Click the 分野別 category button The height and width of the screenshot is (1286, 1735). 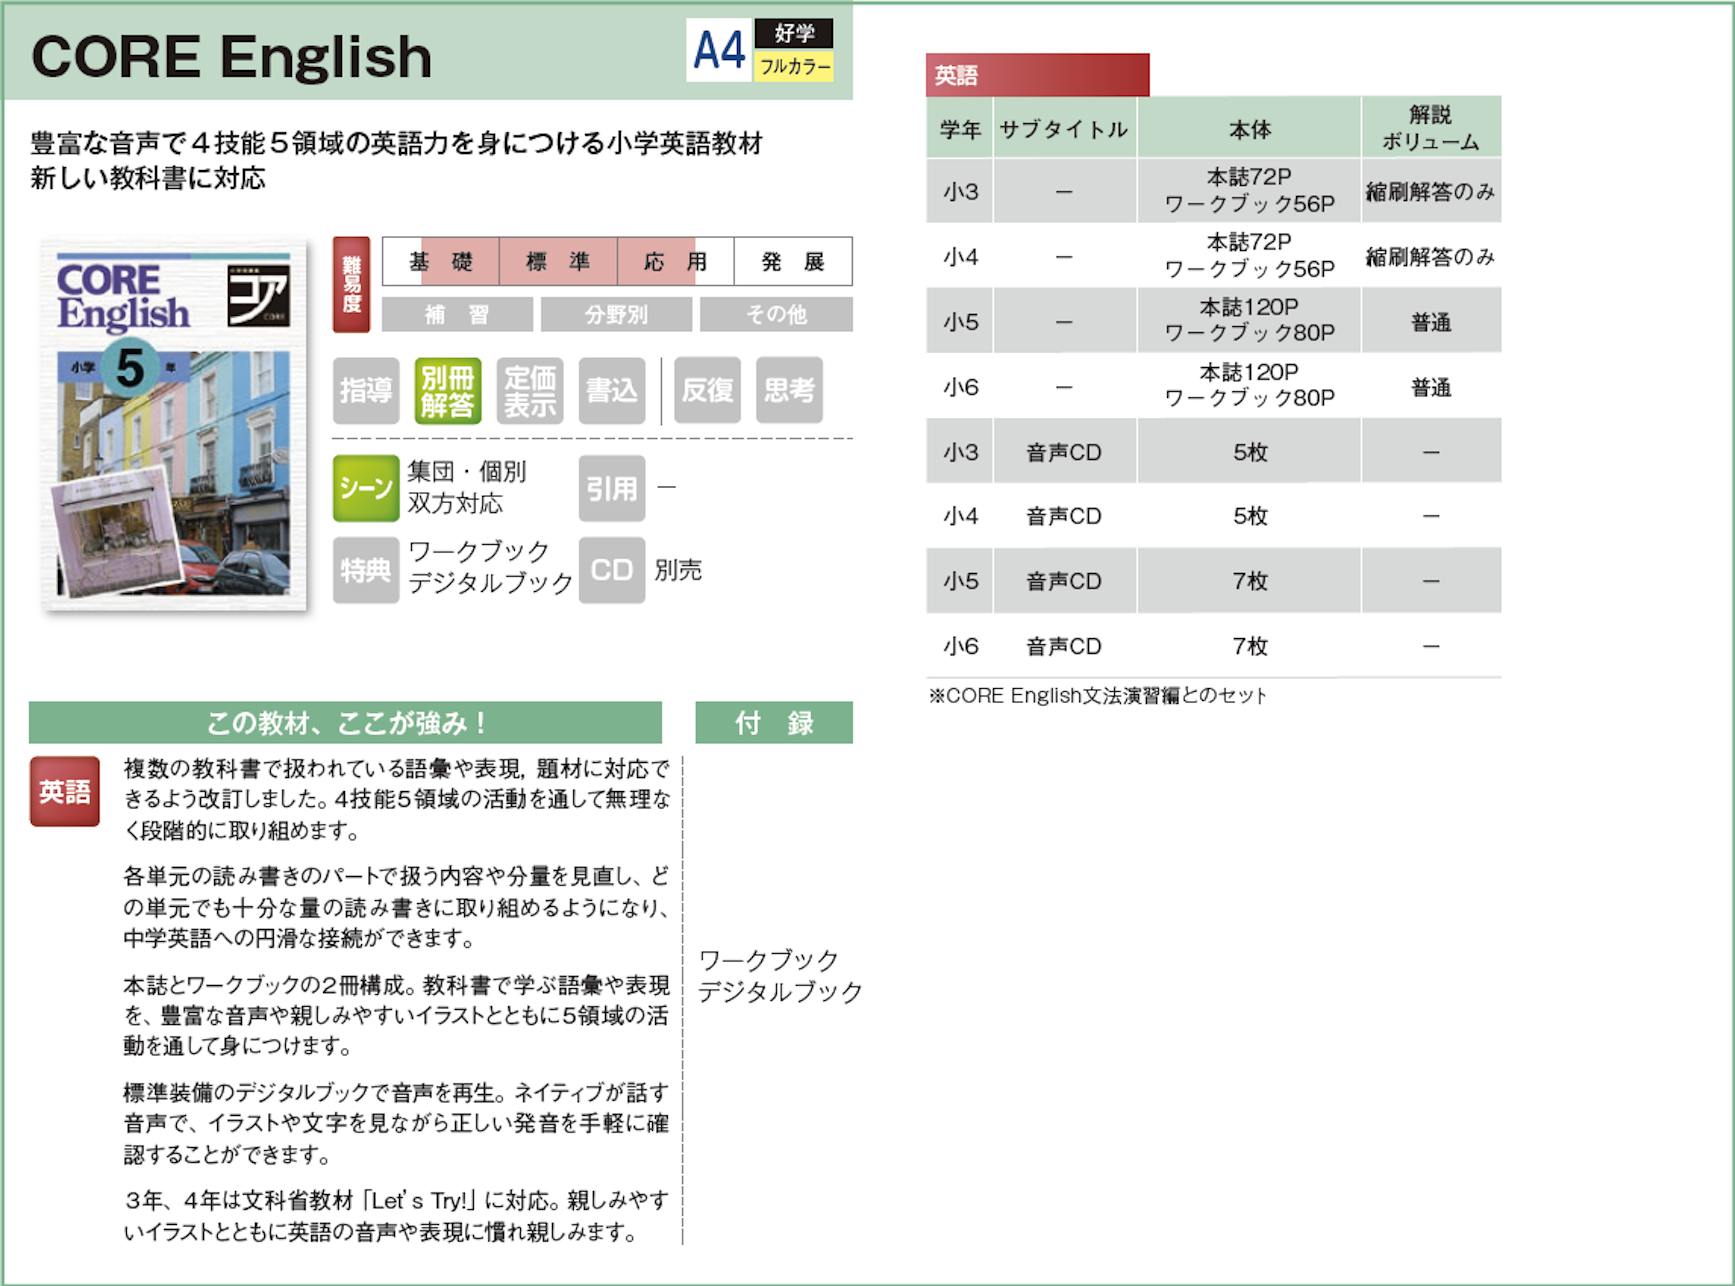point(616,315)
